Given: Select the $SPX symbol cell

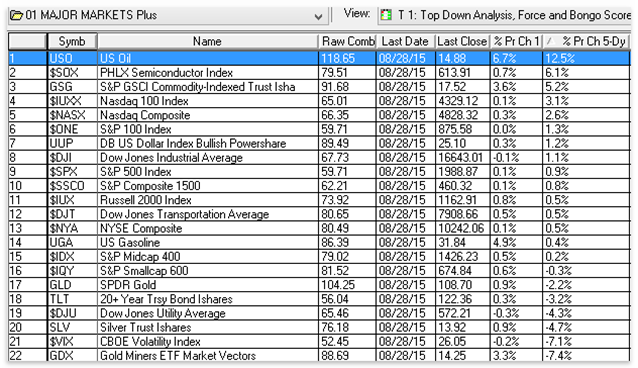Looking at the screenshot, I should 72,171.
